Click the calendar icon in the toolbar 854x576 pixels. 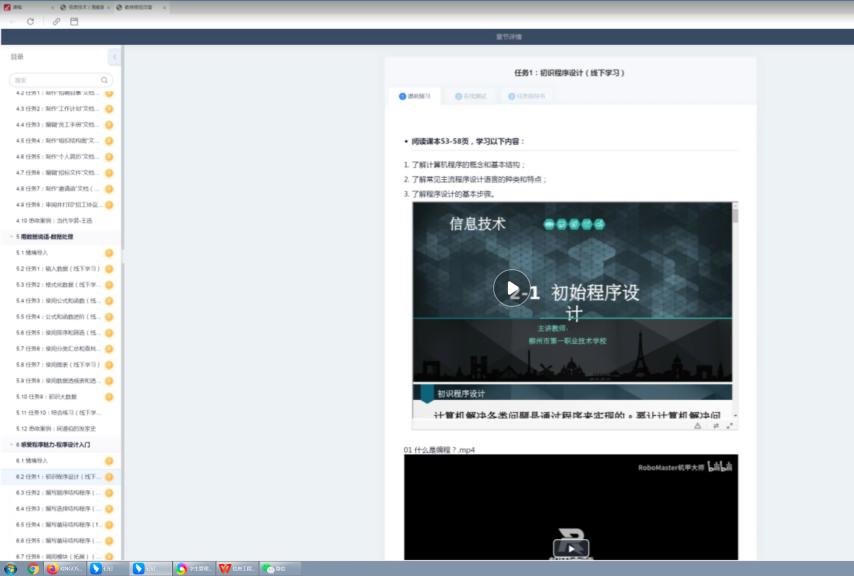[x=74, y=21]
